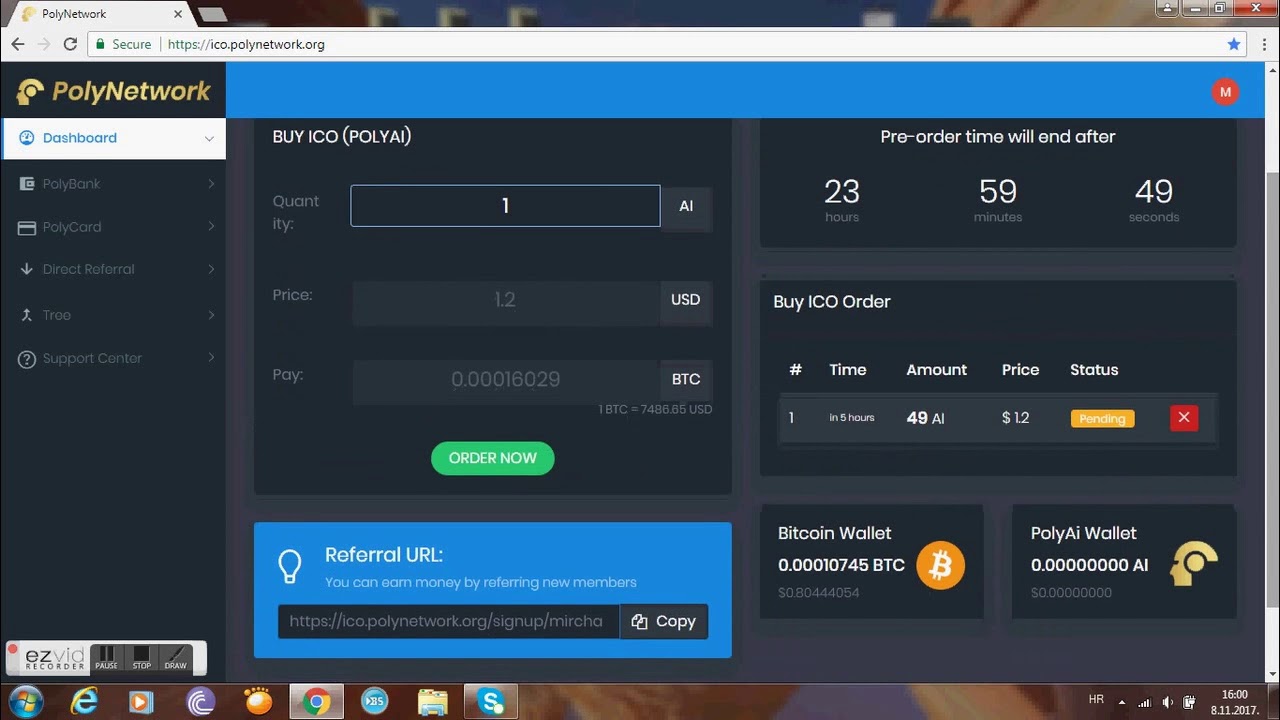The height and width of the screenshot is (720, 1280).
Task: Click the '1 BTC = 7486.85 USD' rate text
Action: [655, 409]
